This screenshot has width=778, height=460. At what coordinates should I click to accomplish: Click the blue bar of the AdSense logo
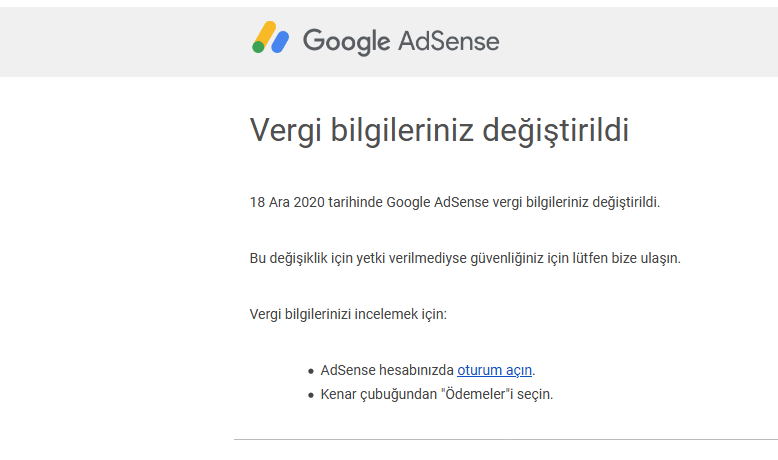click(x=280, y=42)
